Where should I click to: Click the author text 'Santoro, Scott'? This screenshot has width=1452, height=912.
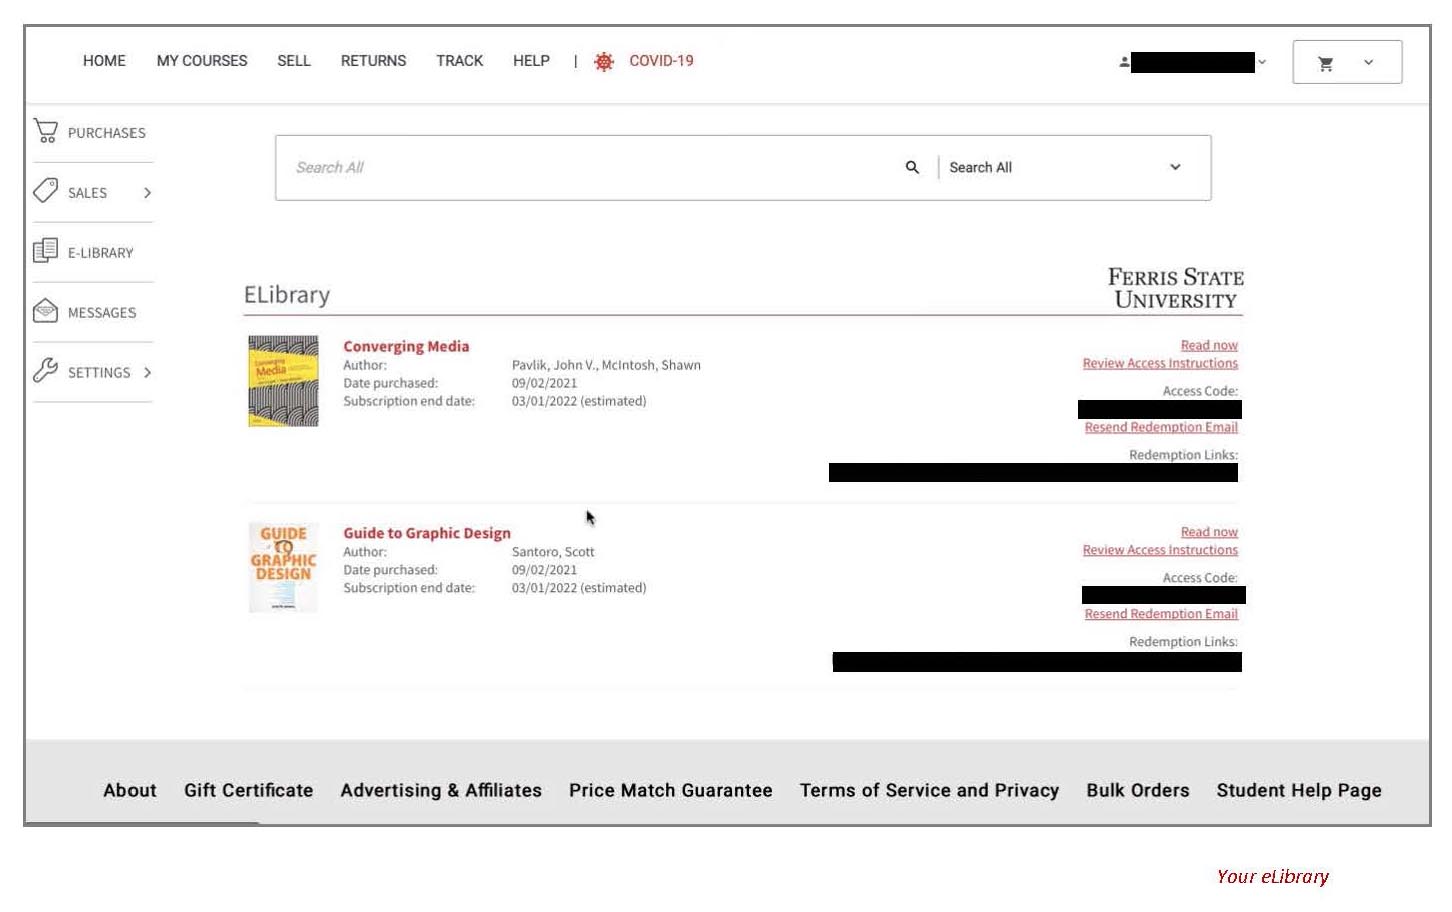point(553,552)
